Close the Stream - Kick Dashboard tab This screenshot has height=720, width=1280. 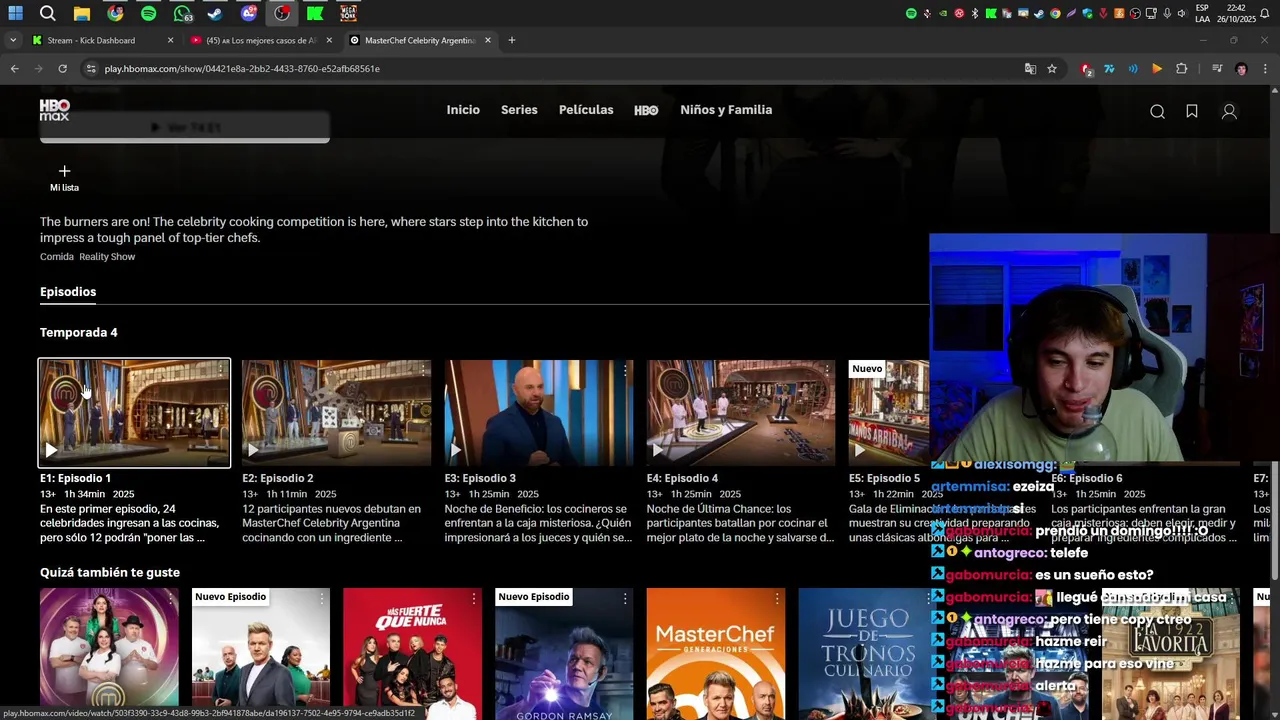(x=170, y=40)
